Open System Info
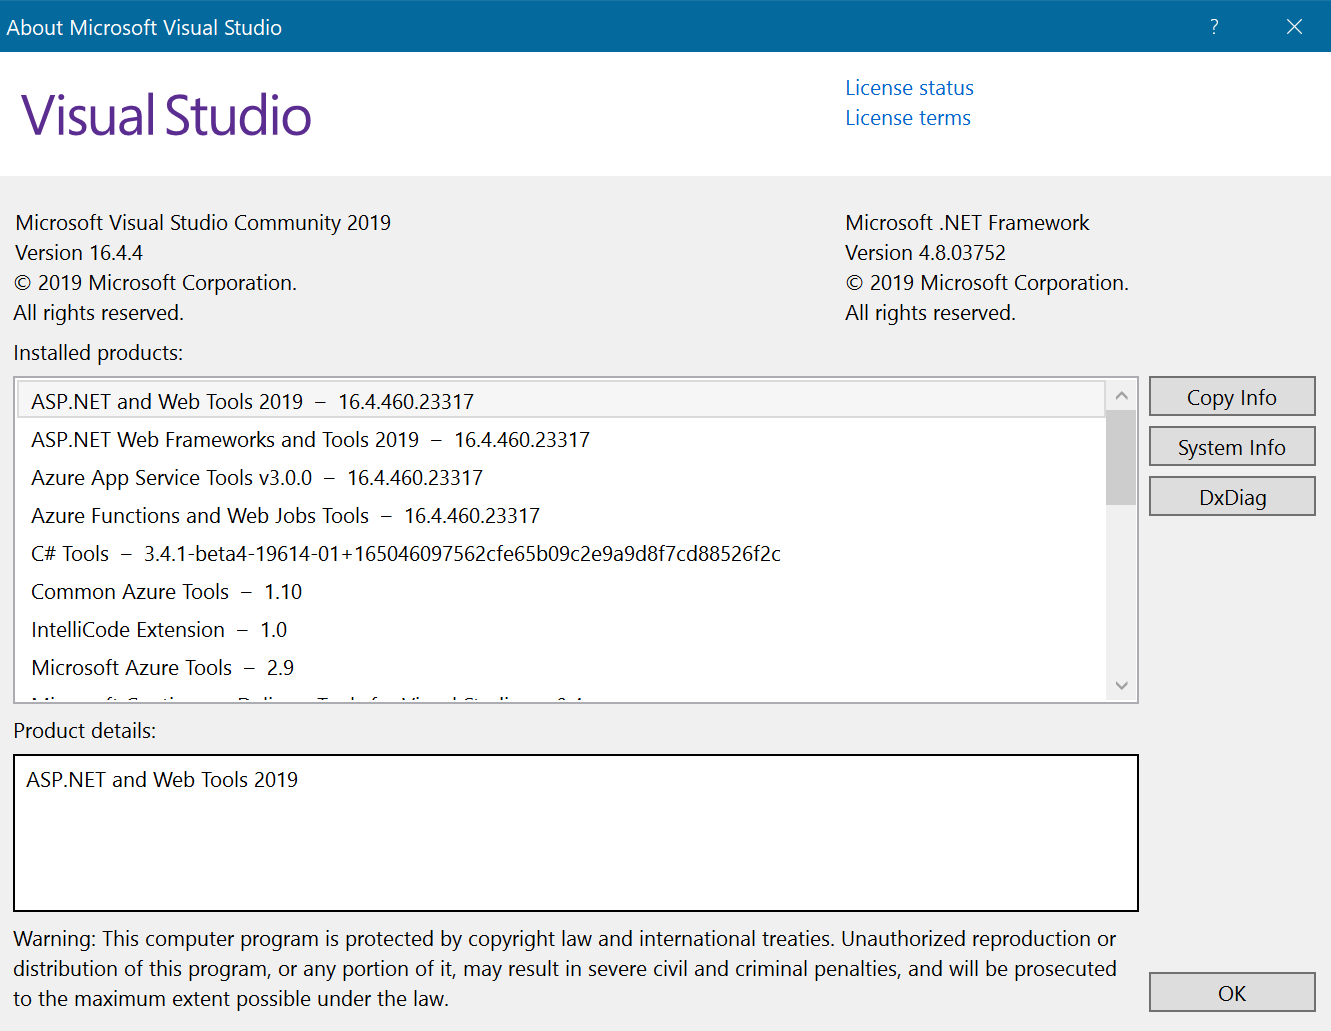The image size is (1331, 1031). [1232, 447]
